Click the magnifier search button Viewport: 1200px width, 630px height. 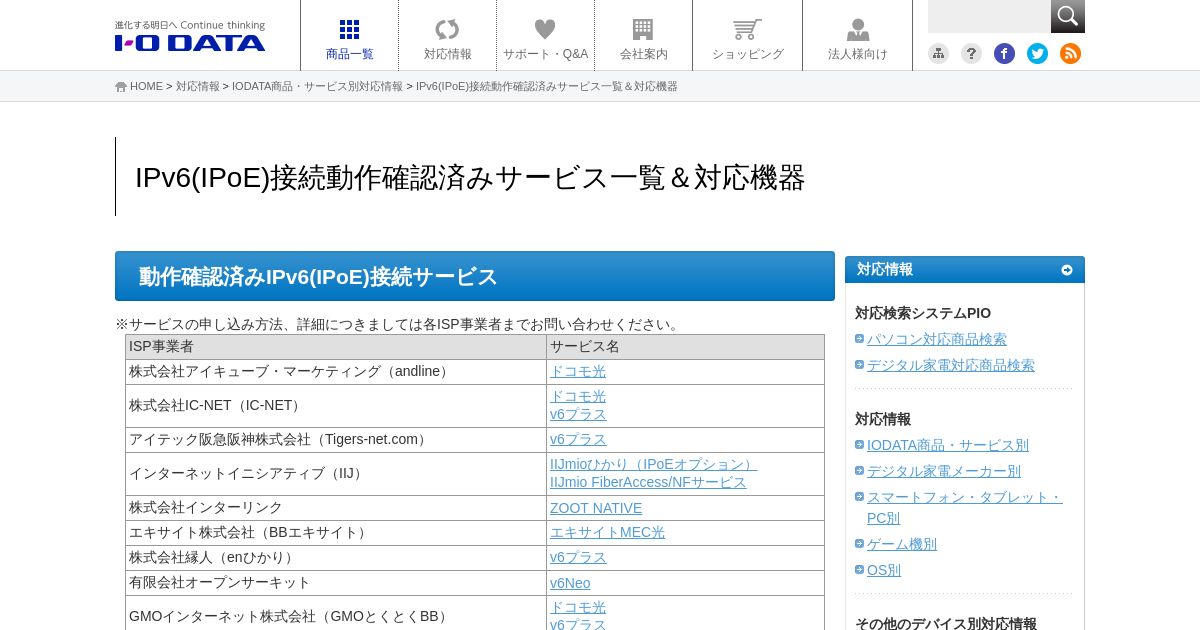tap(1068, 16)
